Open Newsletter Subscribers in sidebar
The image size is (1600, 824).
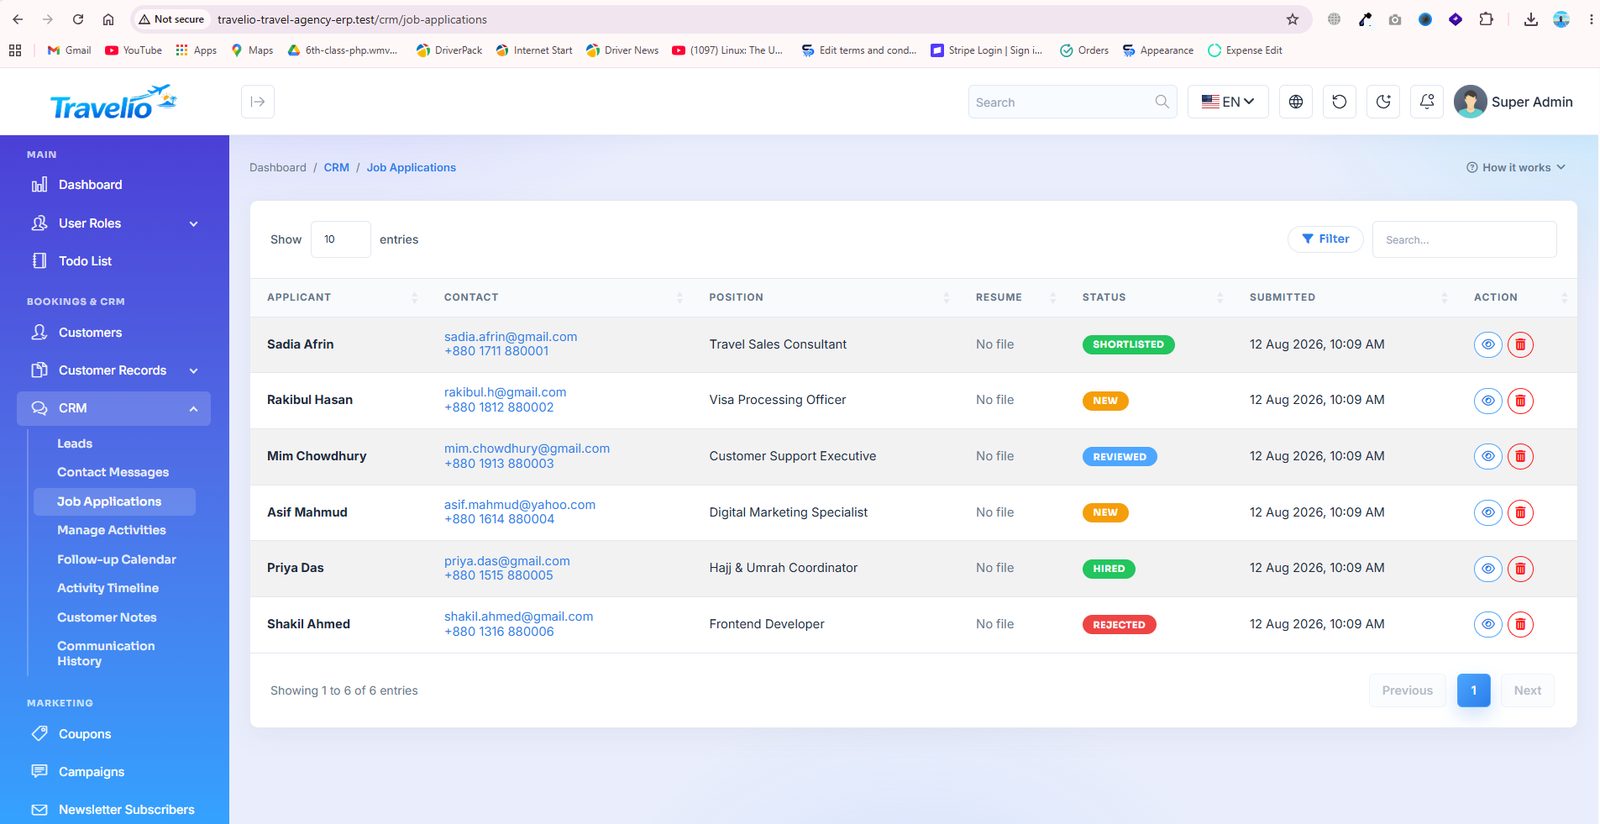coord(114,810)
